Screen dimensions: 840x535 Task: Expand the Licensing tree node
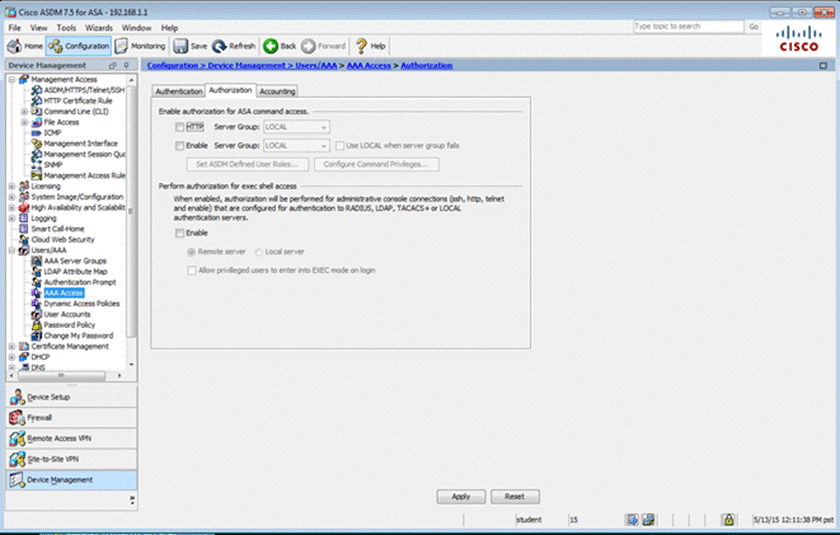point(11,185)
